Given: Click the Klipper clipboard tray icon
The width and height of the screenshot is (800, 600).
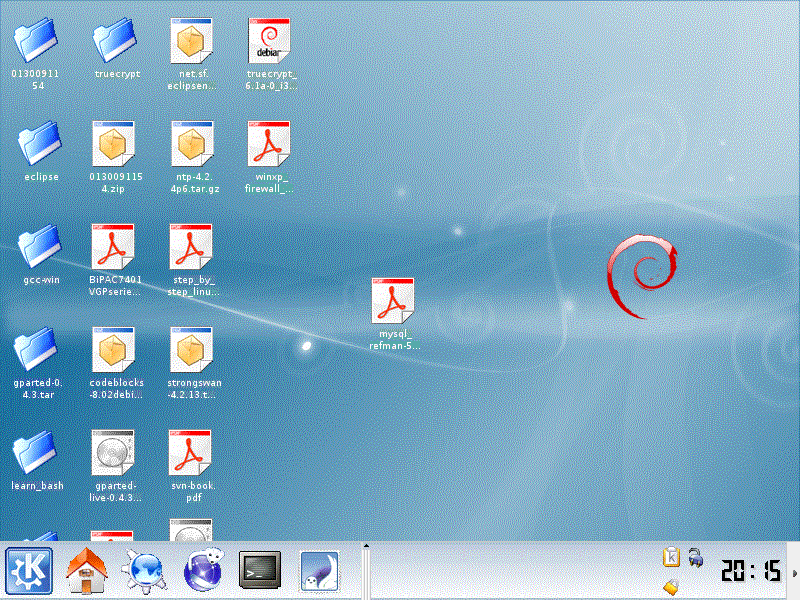Looking at the screenshot, I should [x=671, y=557].
